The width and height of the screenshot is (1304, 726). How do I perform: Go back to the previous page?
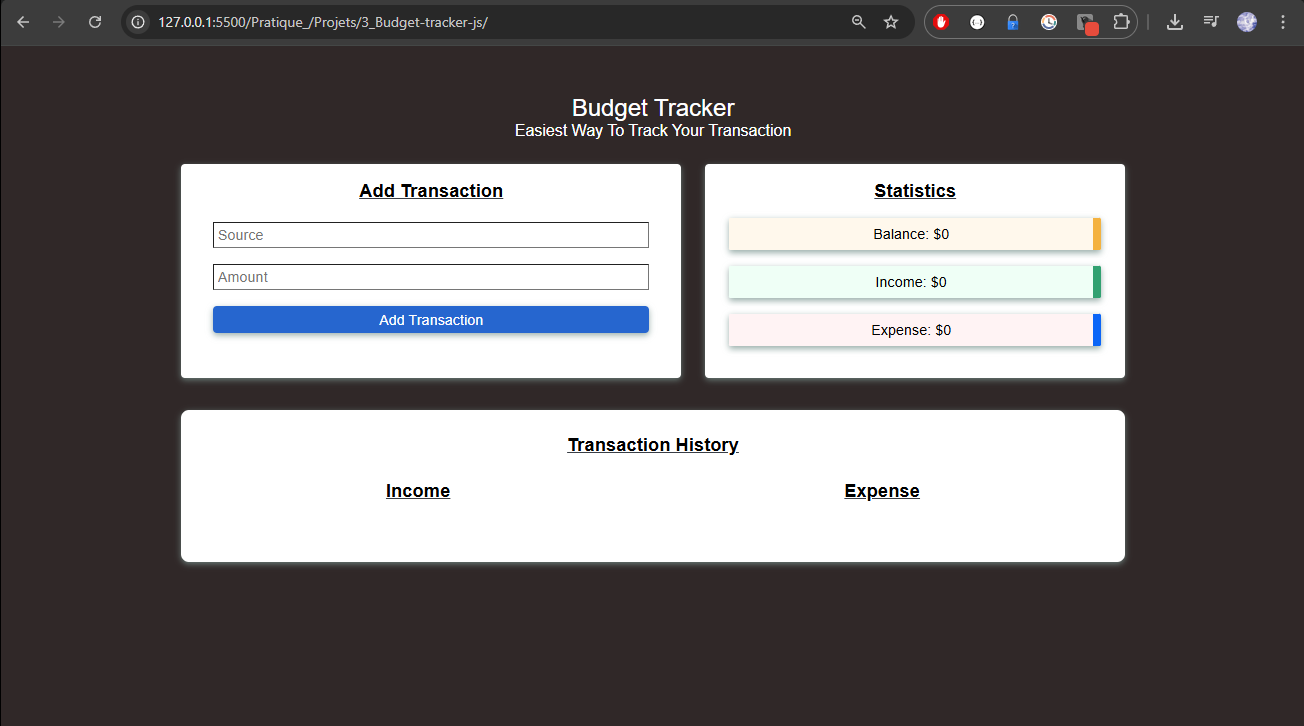point(23,22)
